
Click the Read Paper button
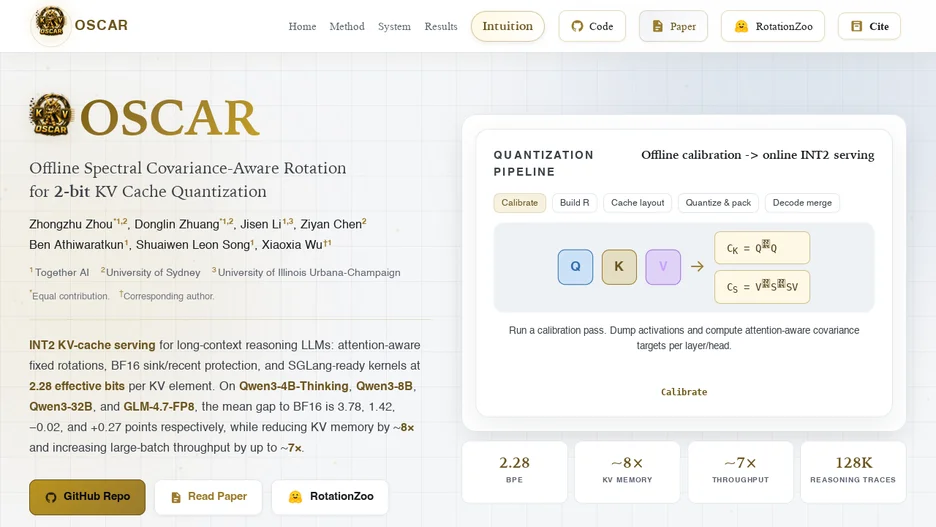tap(208, 497)
